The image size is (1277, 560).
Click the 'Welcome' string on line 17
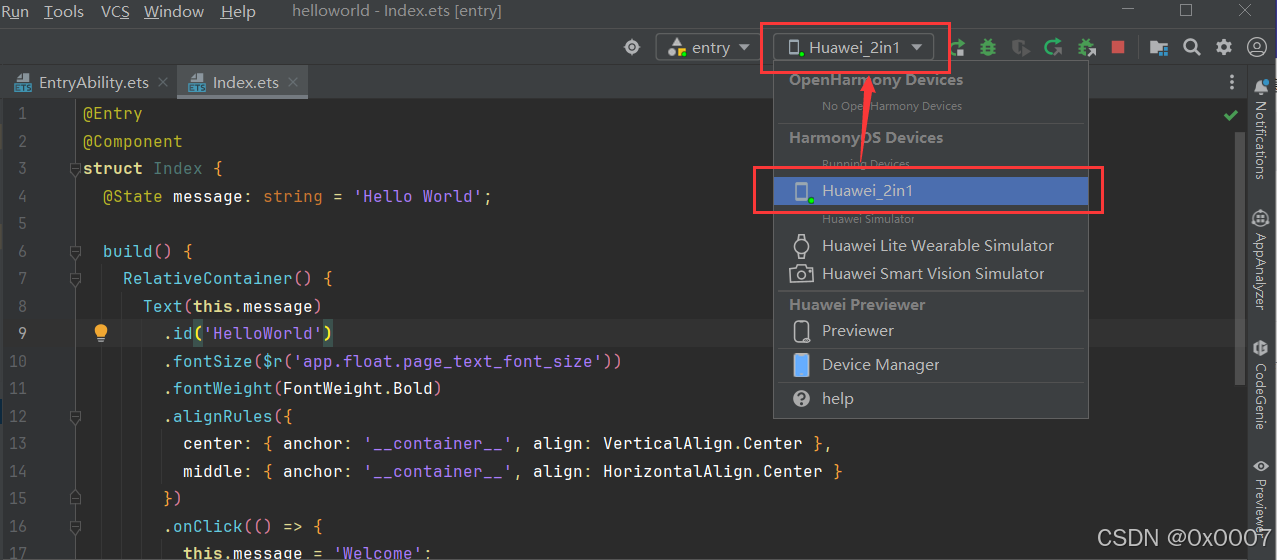point(378,552)
